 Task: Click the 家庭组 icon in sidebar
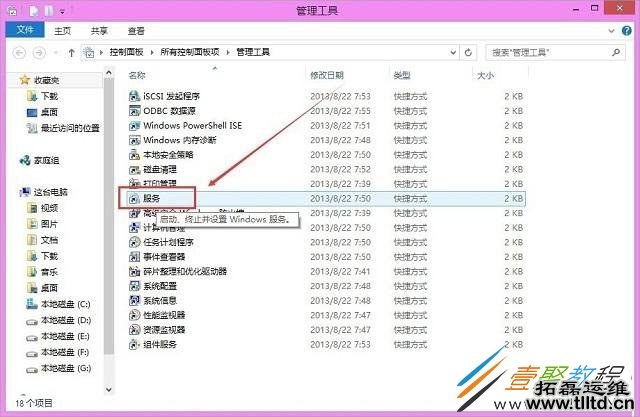[x=25, y=160]
